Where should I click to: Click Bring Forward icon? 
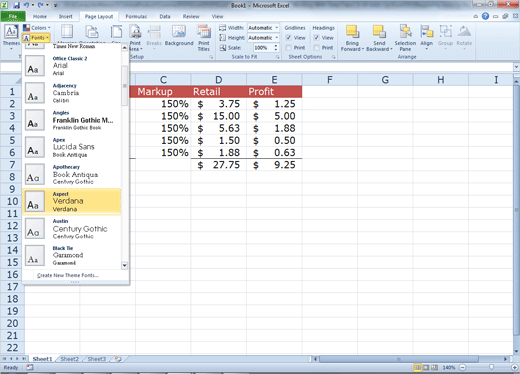coord(352,32)
